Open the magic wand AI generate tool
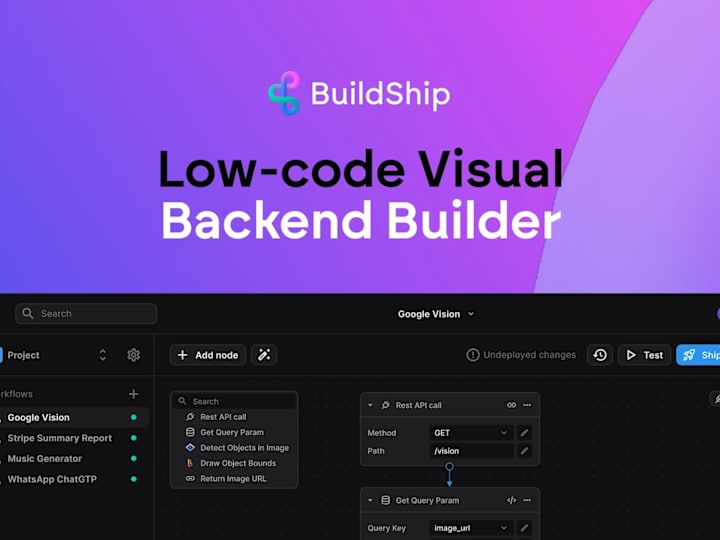Image resolution: width=720 pixels, height=540 pixels. coord(264,355)
